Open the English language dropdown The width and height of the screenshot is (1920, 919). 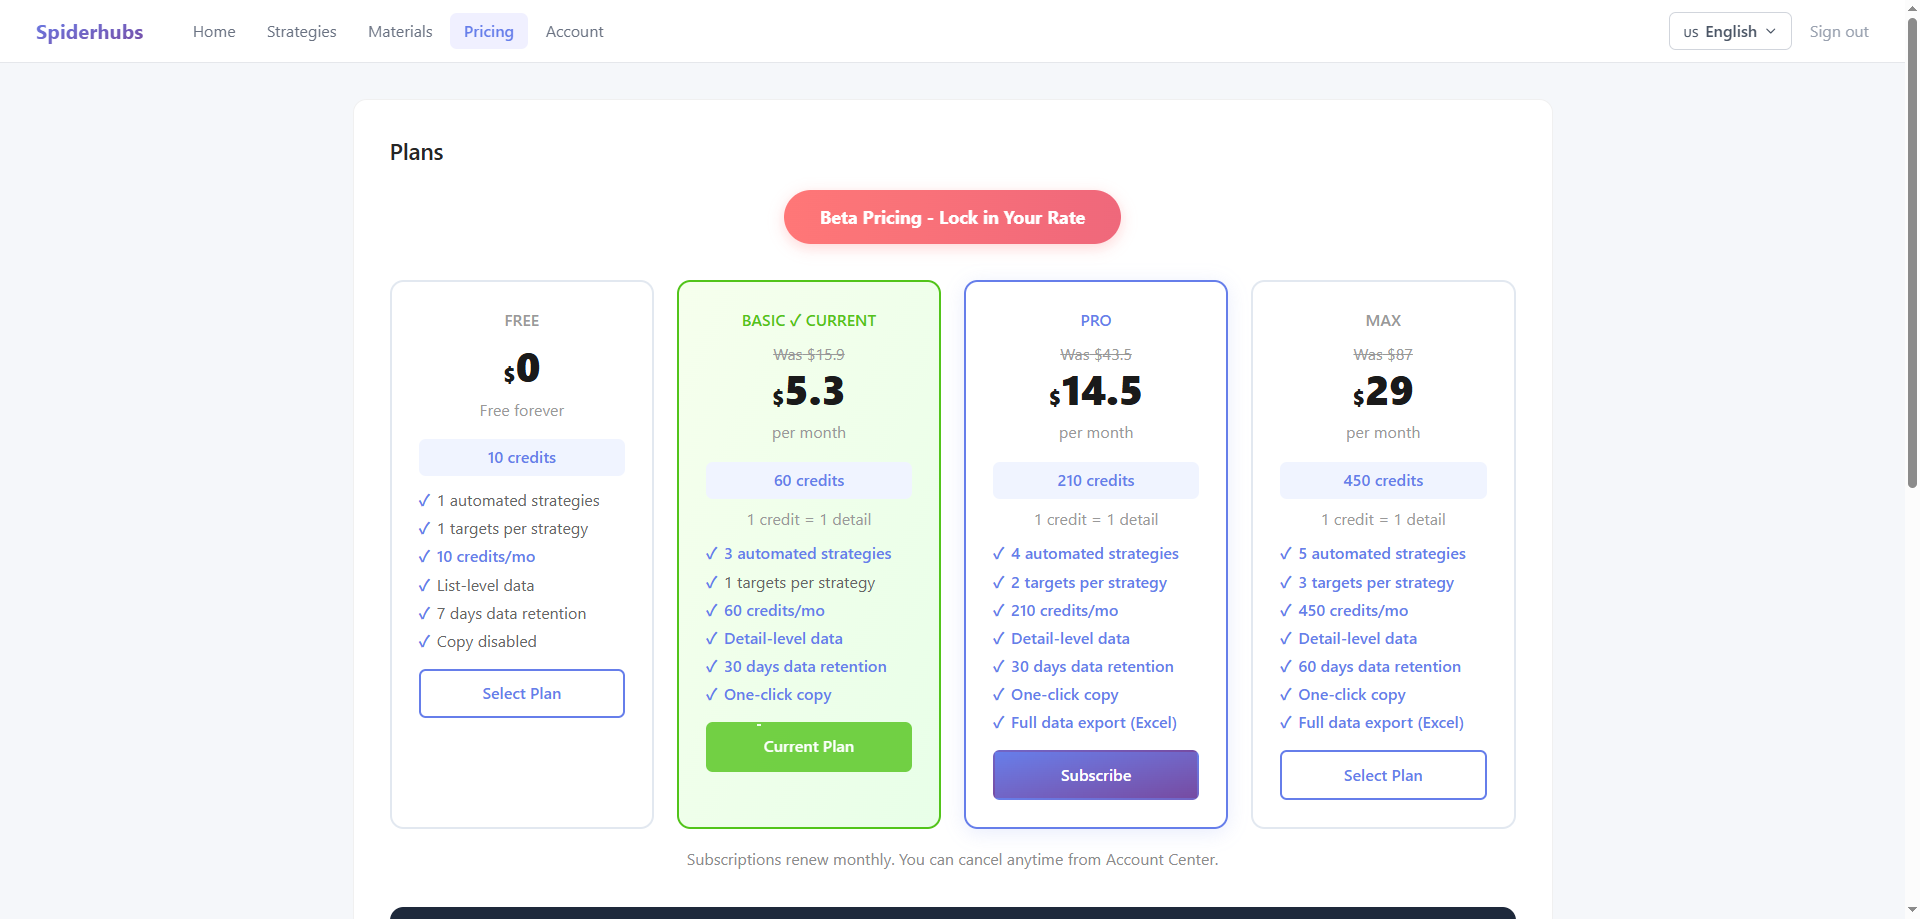[1729, 31]
